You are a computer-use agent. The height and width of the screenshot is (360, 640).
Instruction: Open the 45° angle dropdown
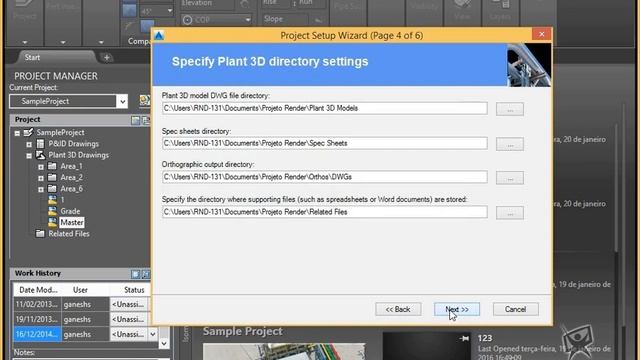[x=170, y=11]
